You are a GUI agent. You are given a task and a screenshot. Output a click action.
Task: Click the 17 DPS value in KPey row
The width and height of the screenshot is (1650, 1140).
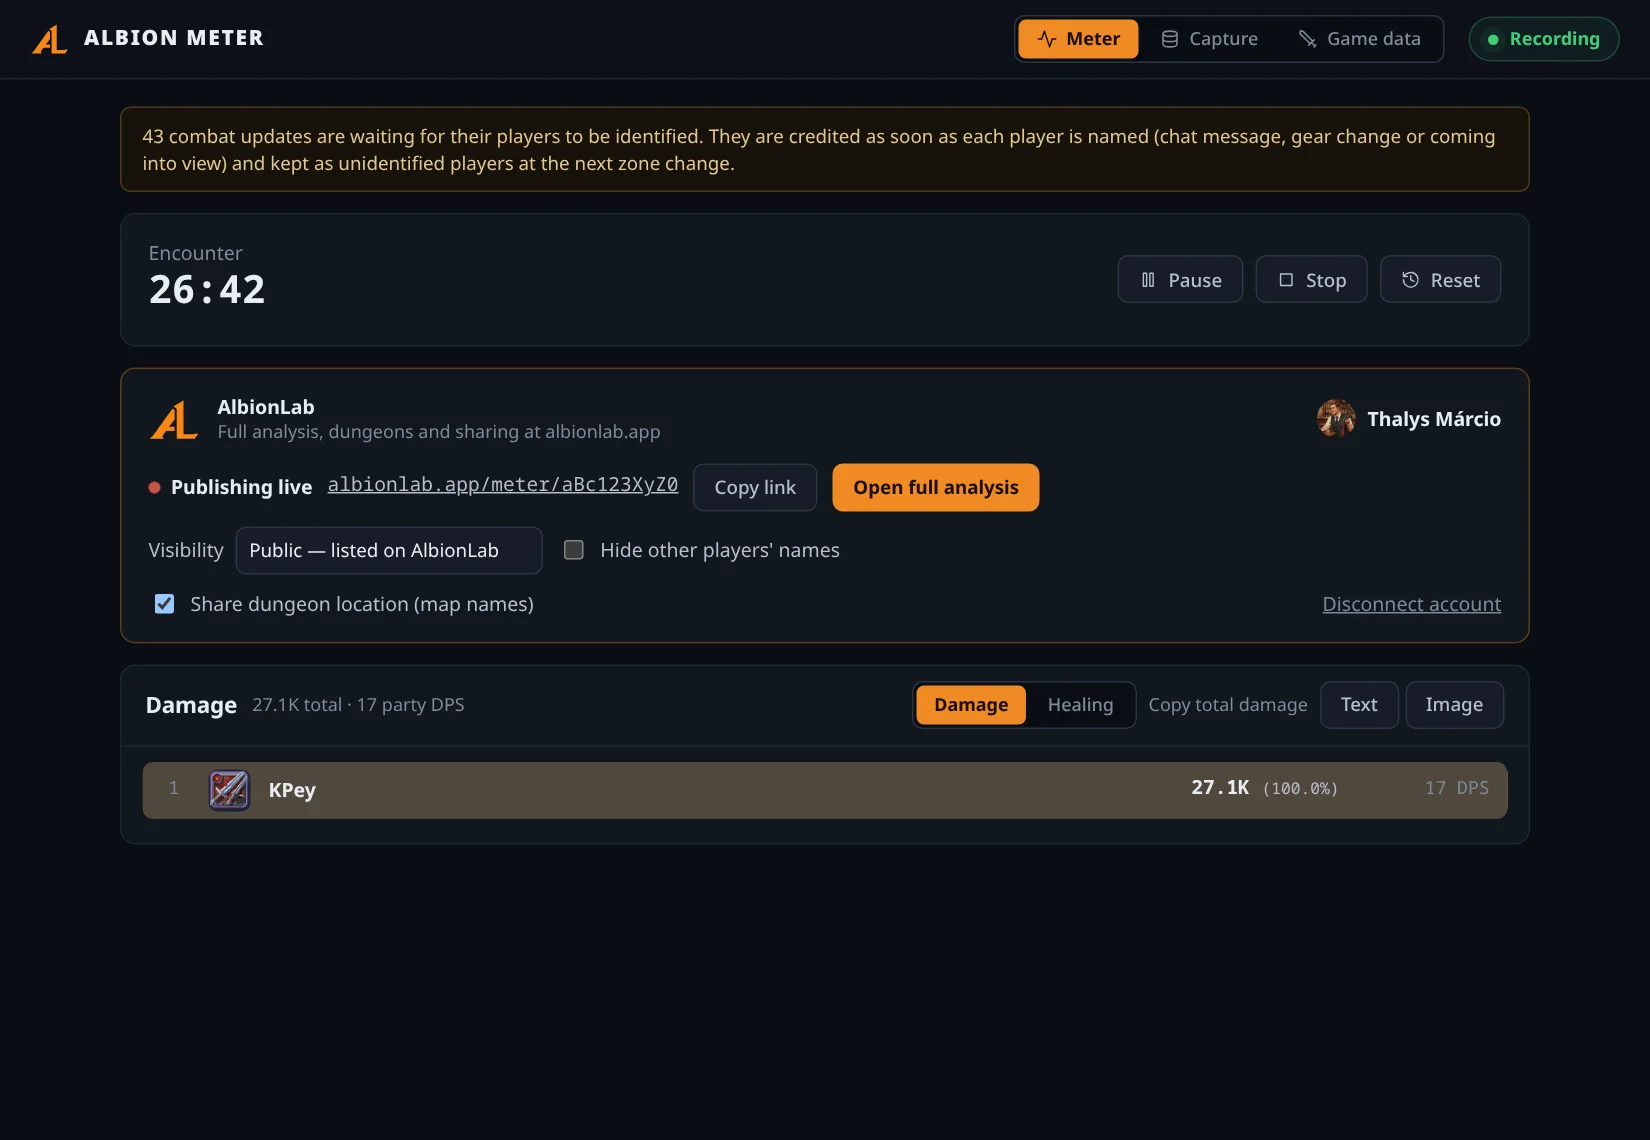pyautogui.click(x=1457, y=788)
